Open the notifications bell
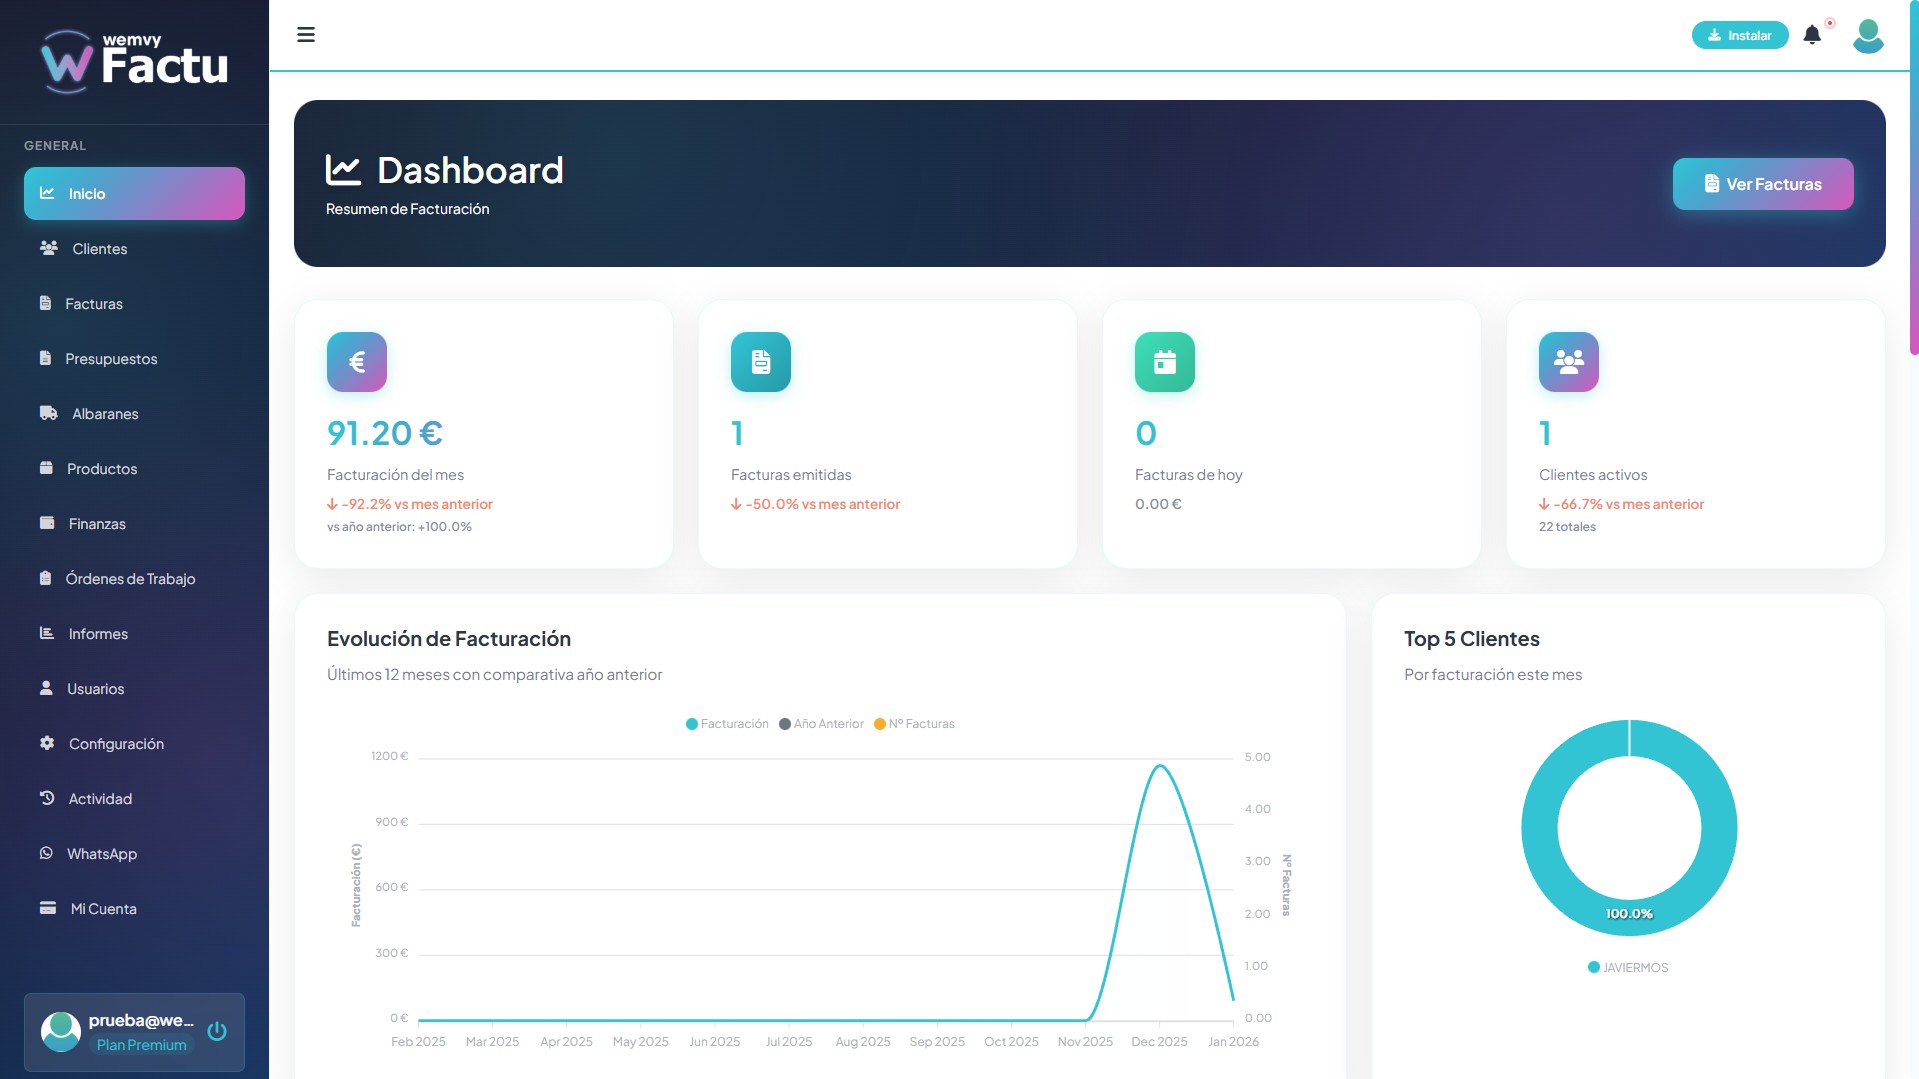1919x1079 pixels. pyautogui.click(x=1812, y=35)
